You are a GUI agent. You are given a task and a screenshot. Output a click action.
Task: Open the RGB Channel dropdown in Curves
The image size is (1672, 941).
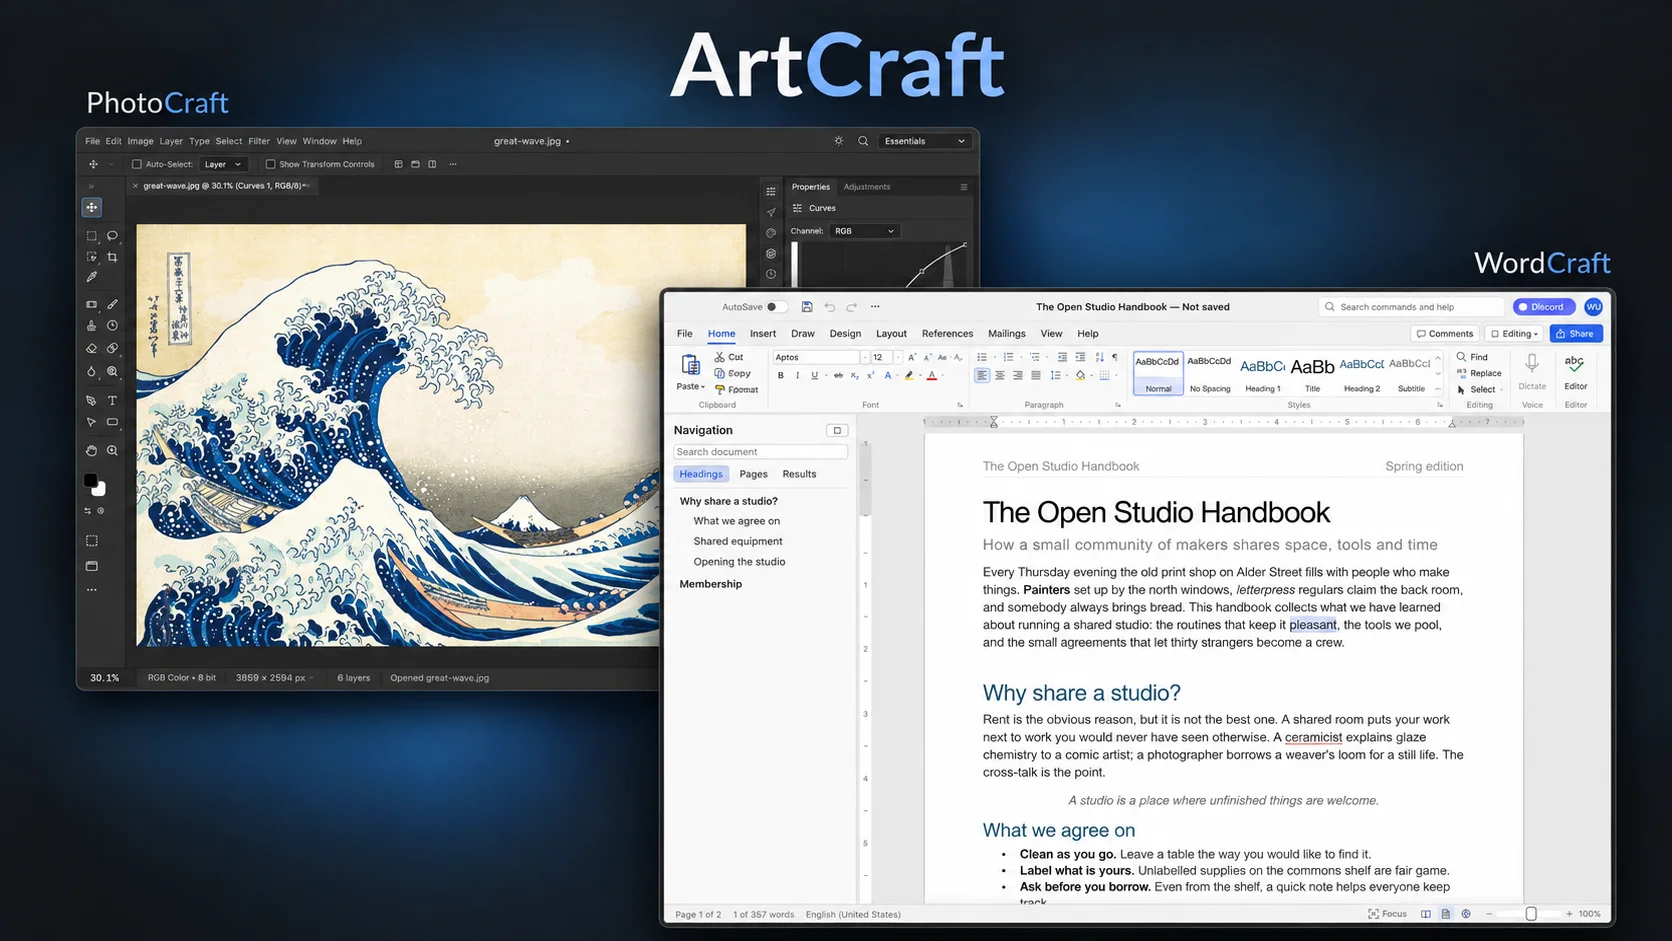point(864,231)
